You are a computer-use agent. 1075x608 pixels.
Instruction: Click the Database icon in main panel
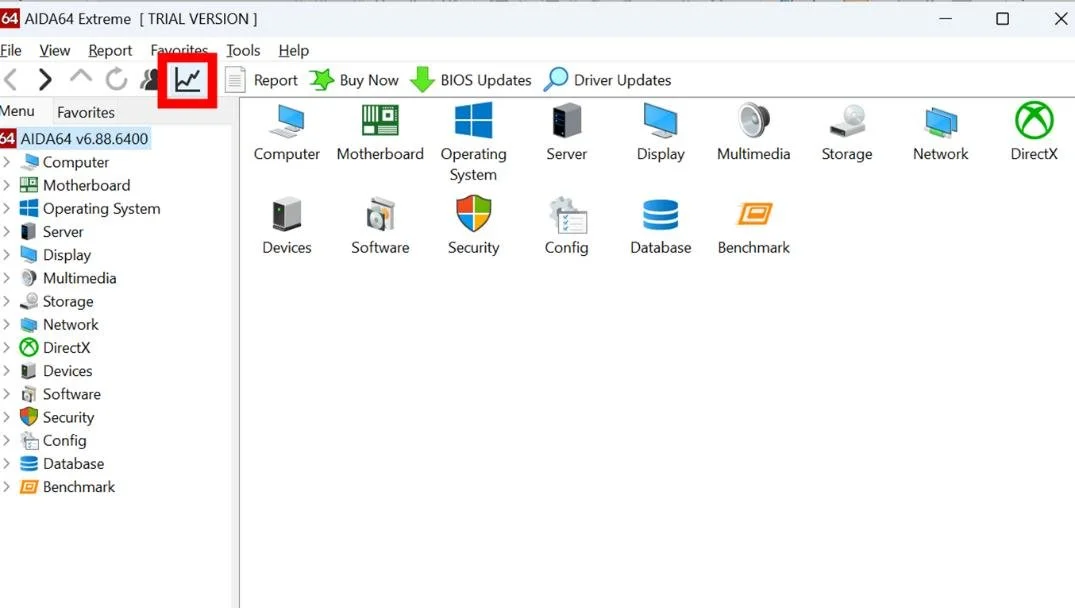click(x=660, y=214)
